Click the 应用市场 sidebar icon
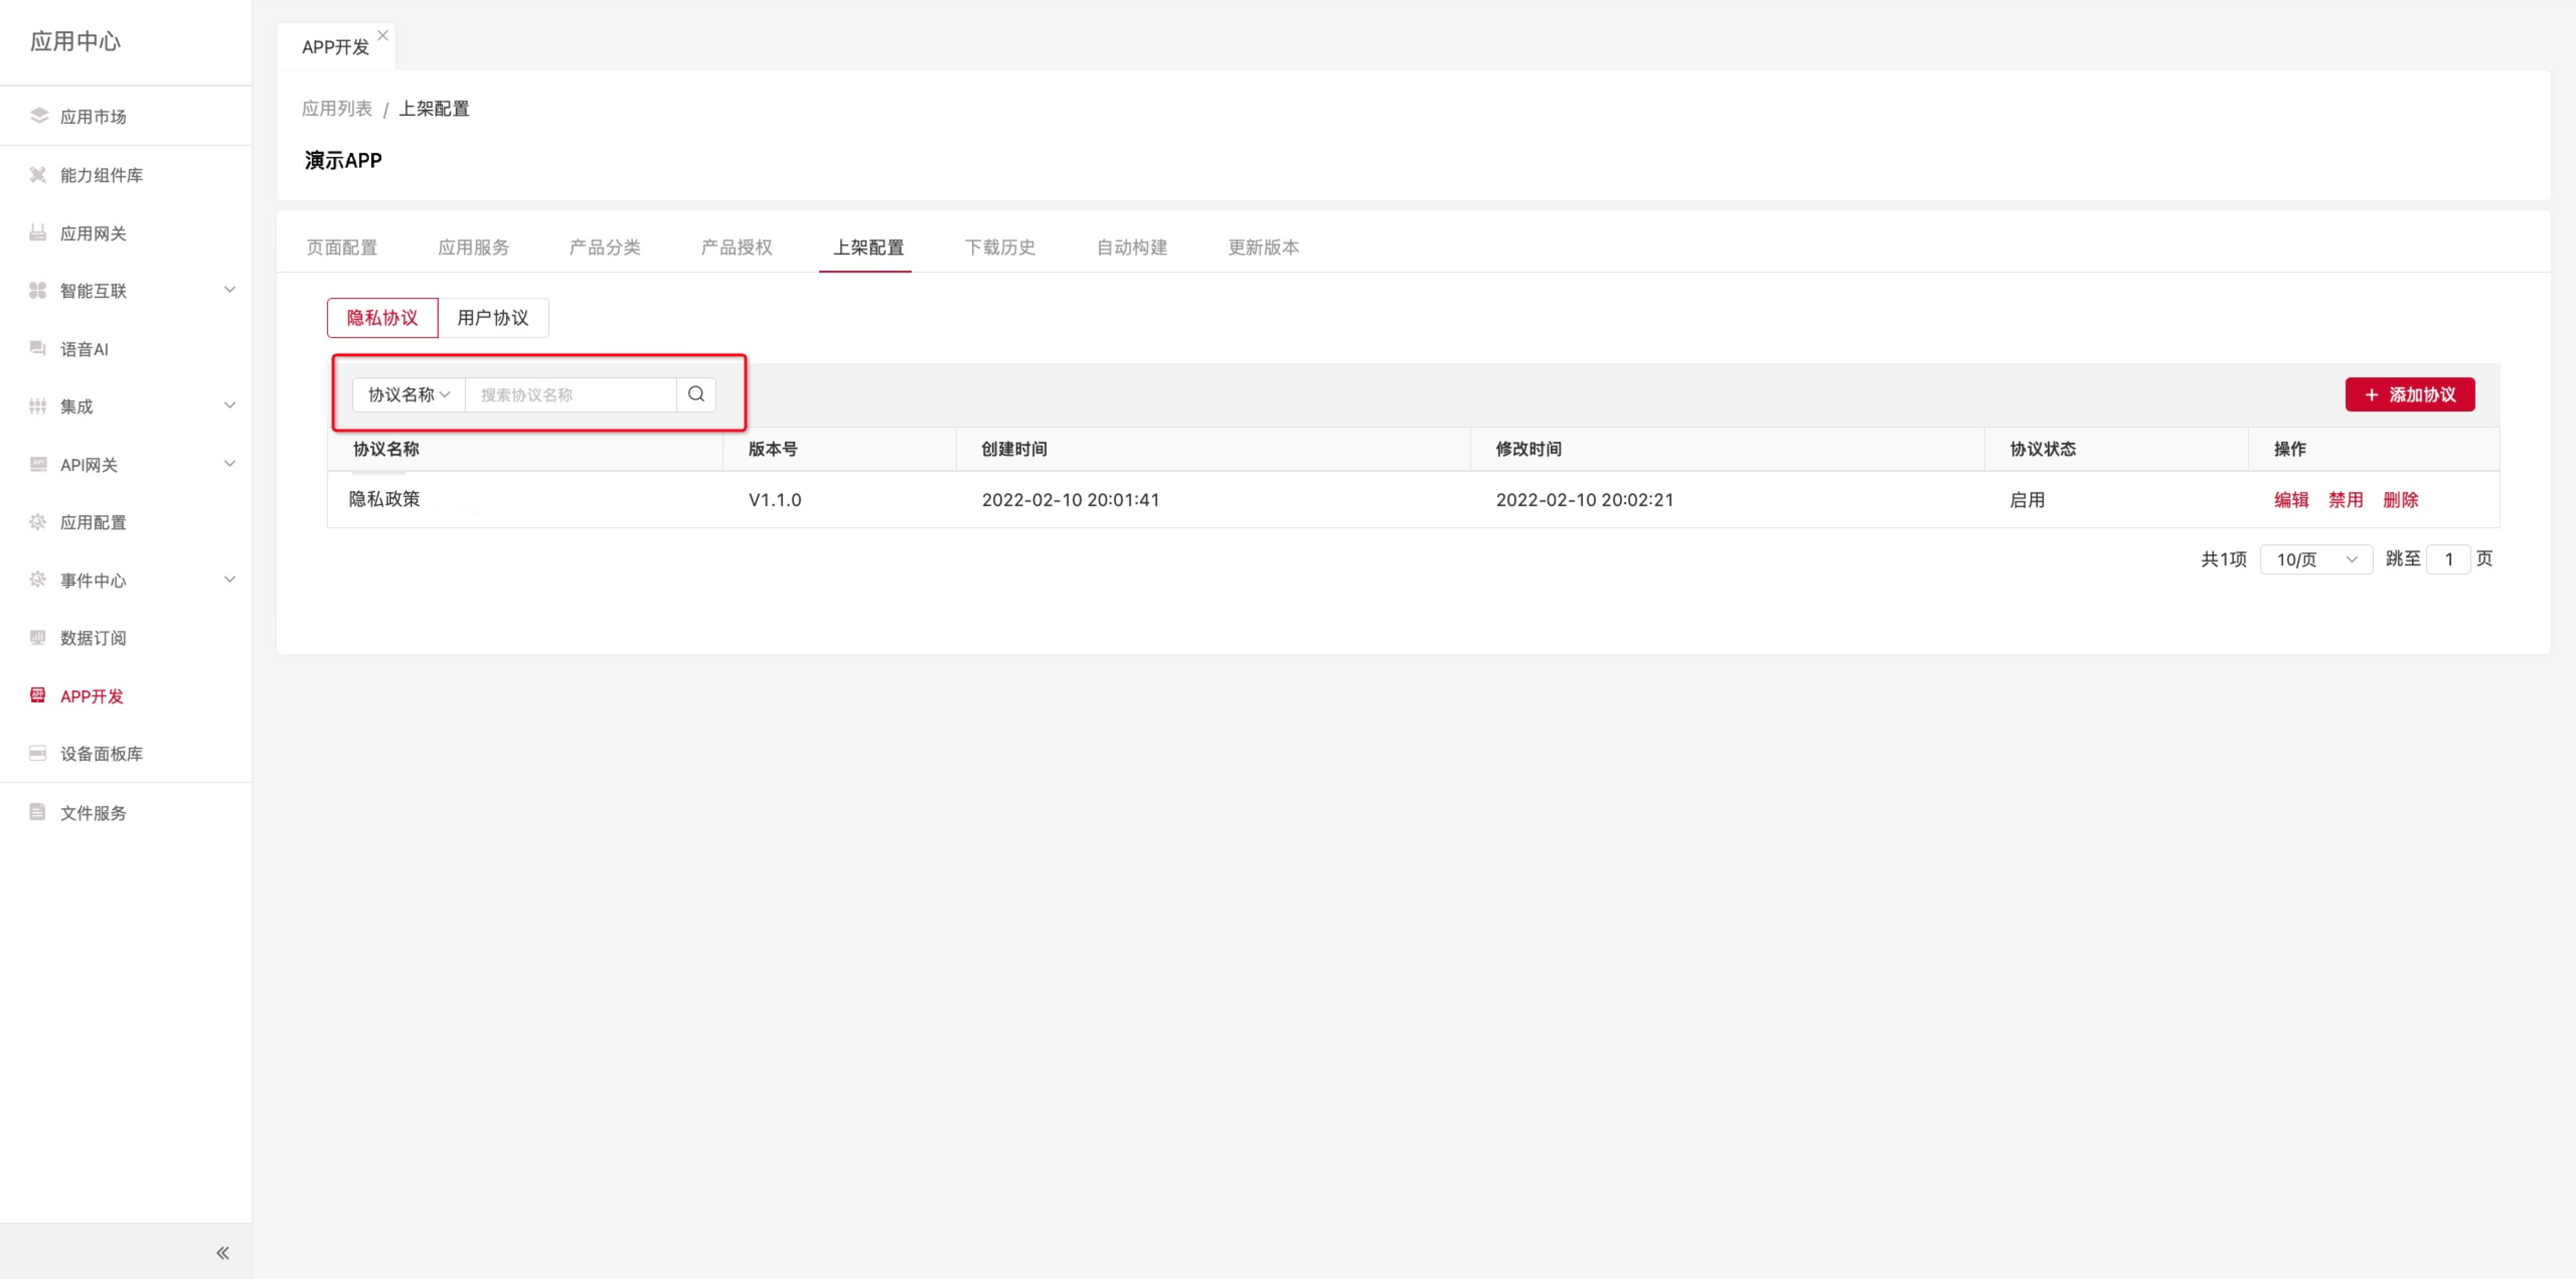Image resolution: width=2576 pixels, height=1279 pixels. pos(39,116)
